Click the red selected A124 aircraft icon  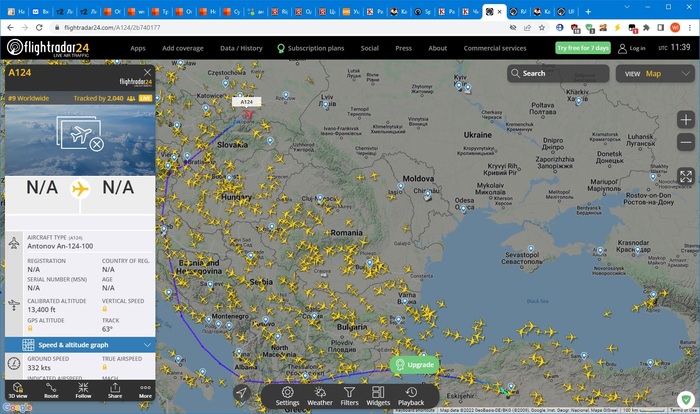[248, 115]
